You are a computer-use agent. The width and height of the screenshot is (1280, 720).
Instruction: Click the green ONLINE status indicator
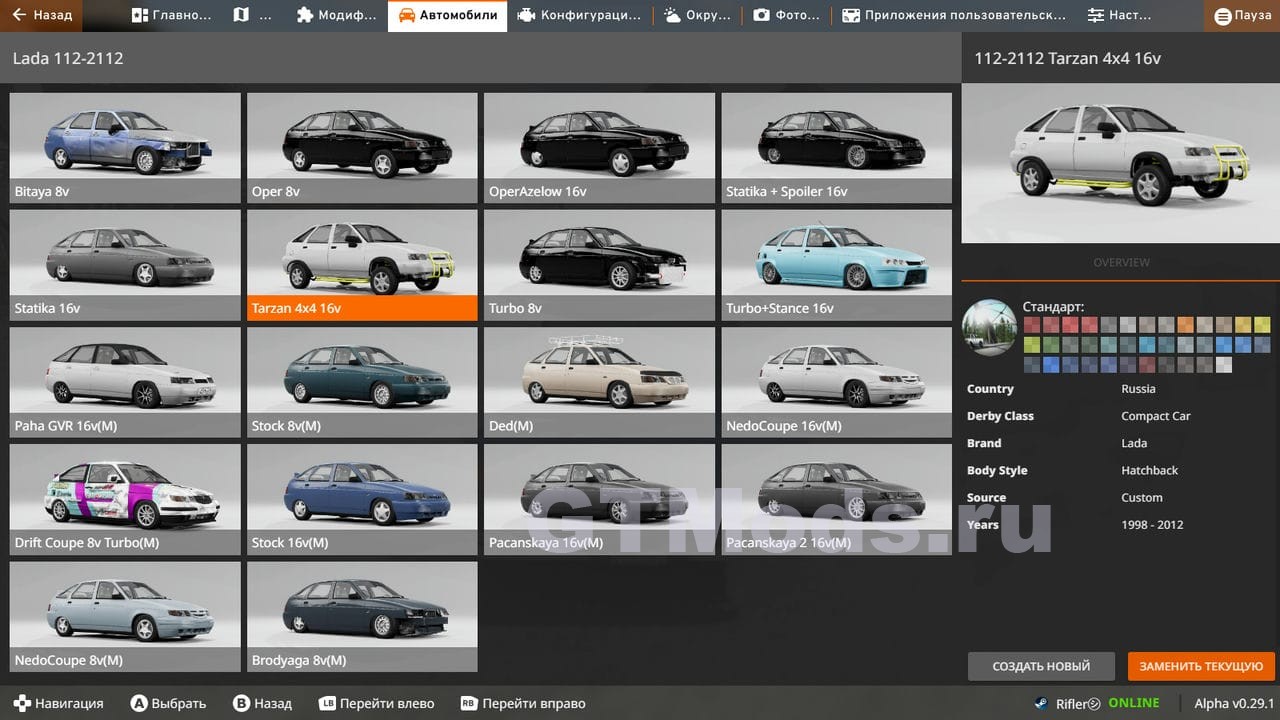tap(1133, 703)
